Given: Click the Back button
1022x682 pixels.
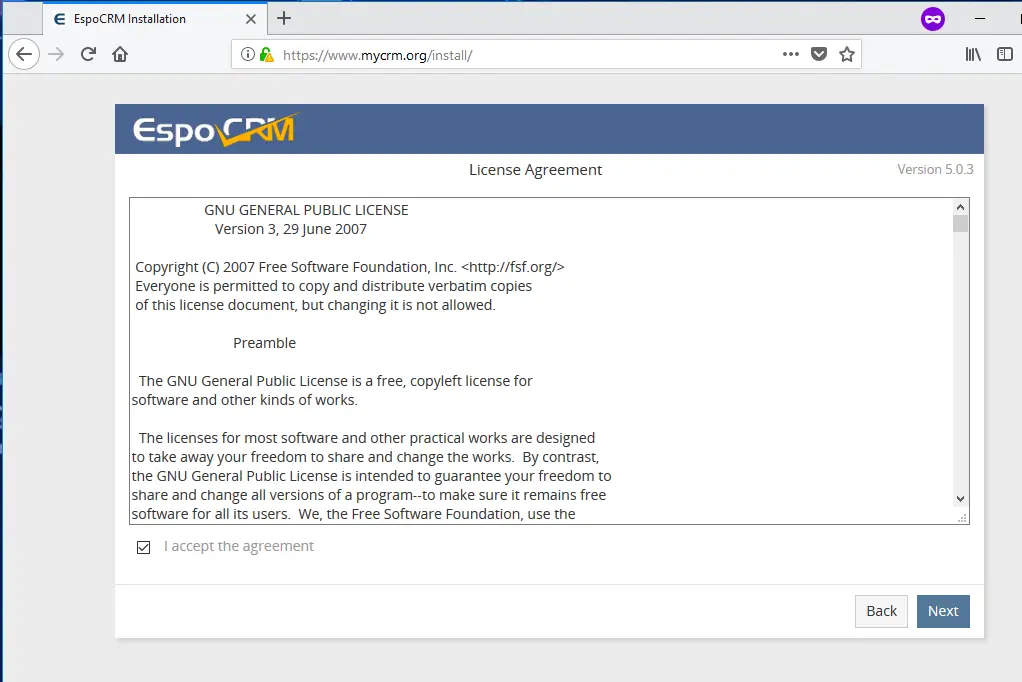Looking at the screenshot, I should click(881, 611).
